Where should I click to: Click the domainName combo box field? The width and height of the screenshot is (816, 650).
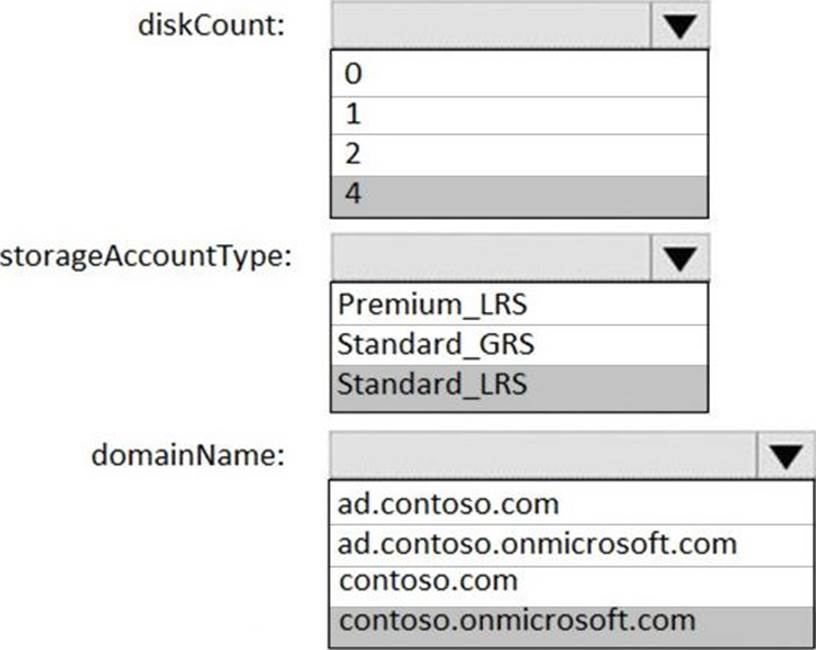[x=543, y=457]
